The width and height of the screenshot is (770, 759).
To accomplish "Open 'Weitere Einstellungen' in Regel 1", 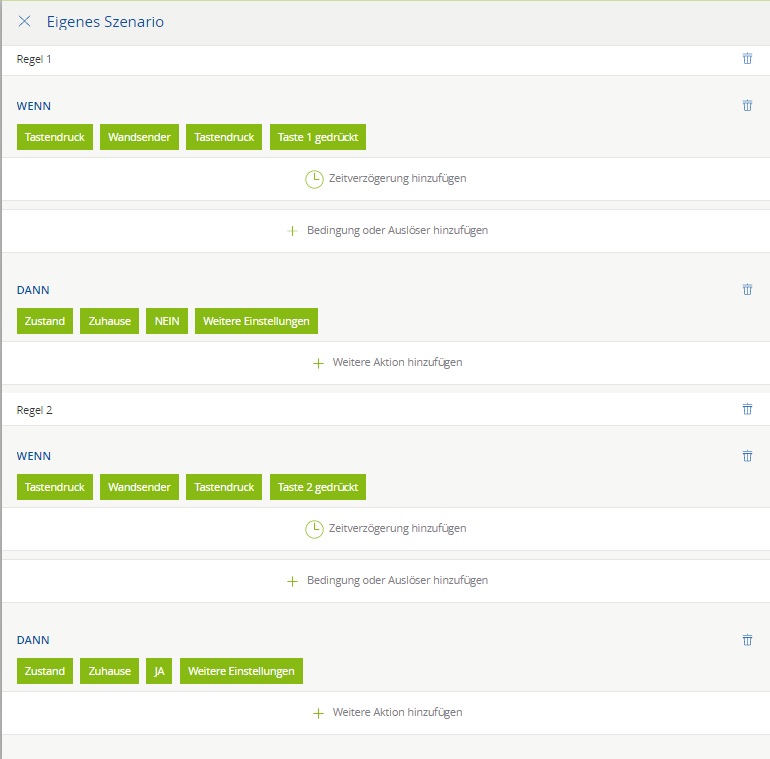I will point(256,321).
